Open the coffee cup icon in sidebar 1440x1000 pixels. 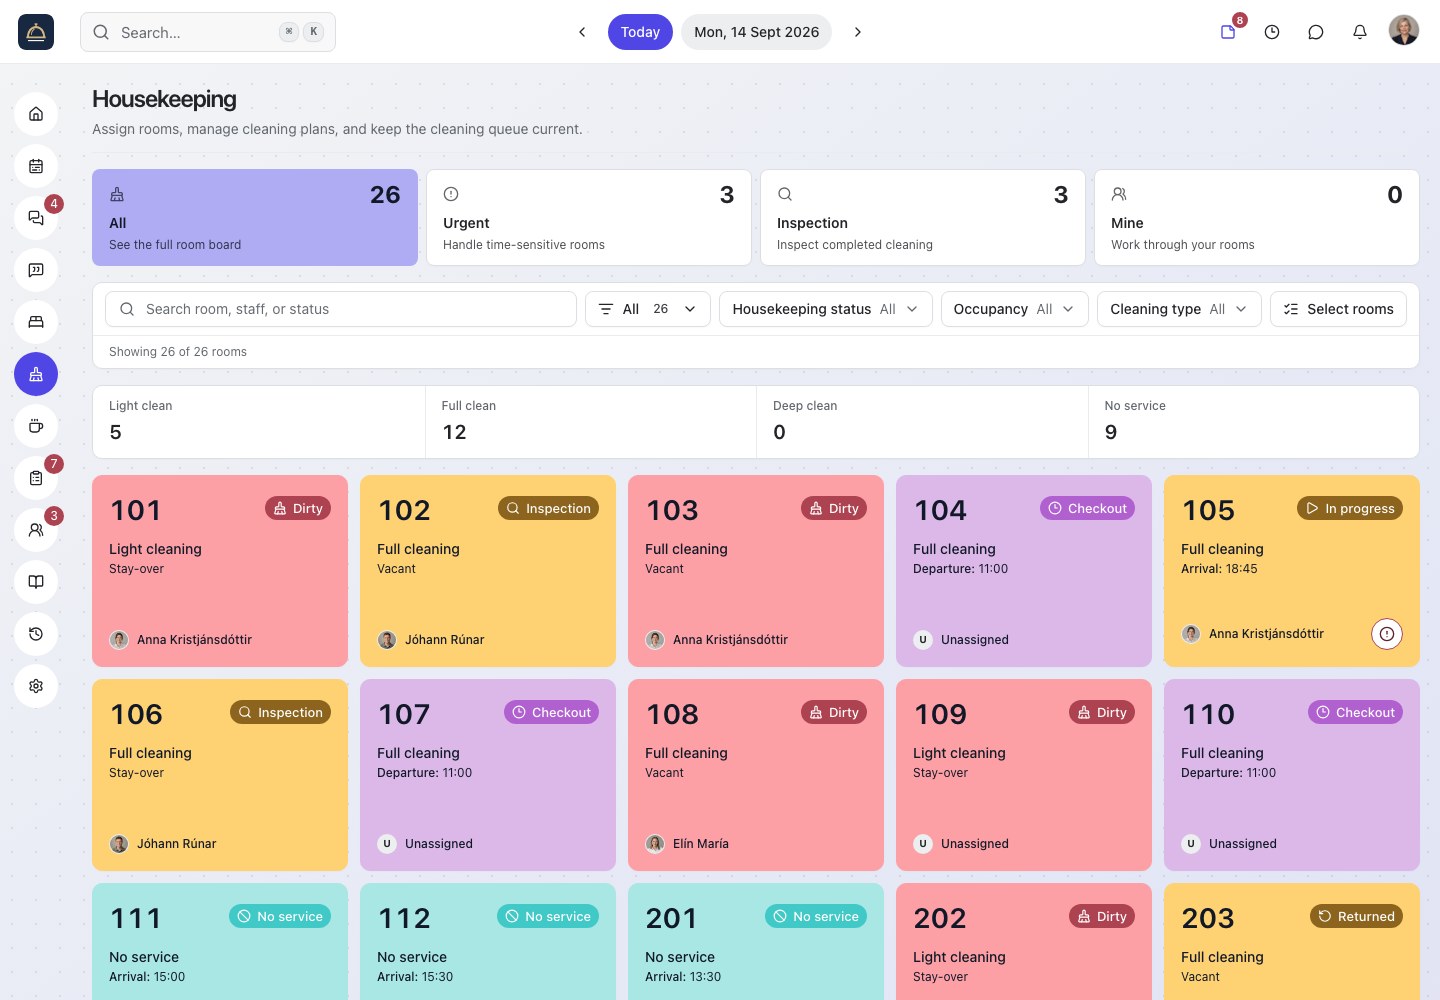[x=36, y=426]
